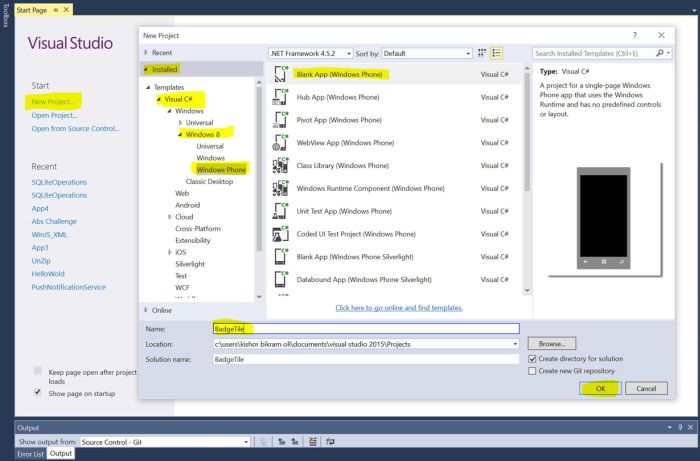Image resolution: width=700 pixels, height=461 pixels.
Task: Switch to the Error List tab
Action: 30,454
